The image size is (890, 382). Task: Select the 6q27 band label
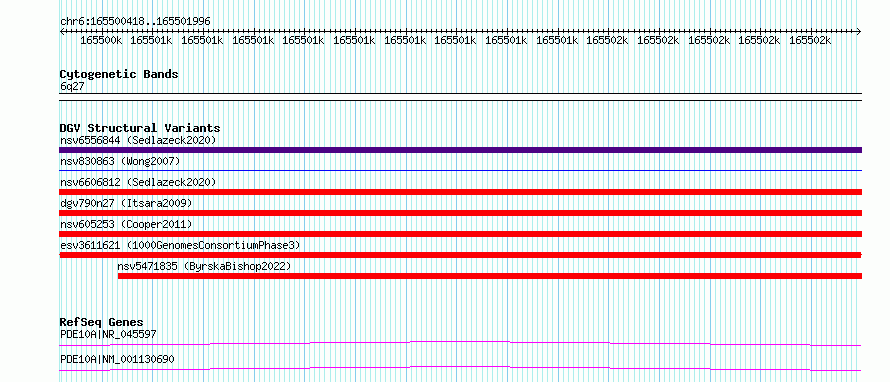(73, 86)
